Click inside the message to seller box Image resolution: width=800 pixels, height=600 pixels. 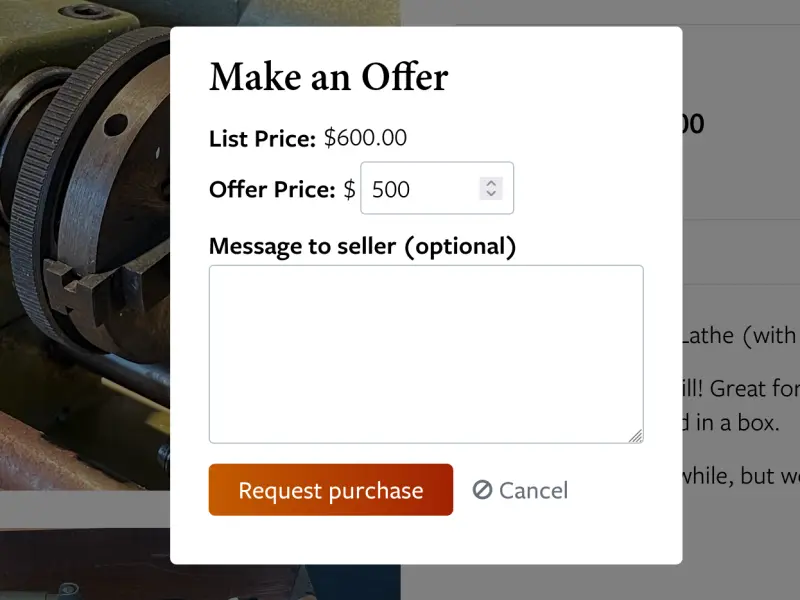[x=426, y=354]
